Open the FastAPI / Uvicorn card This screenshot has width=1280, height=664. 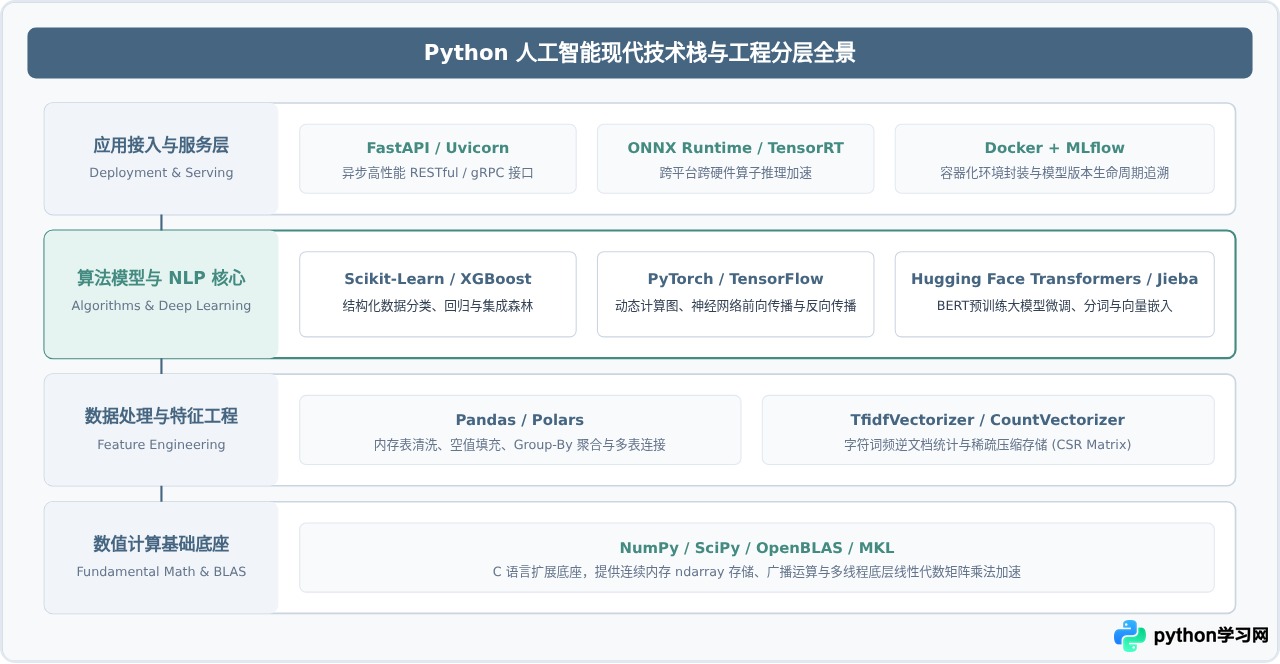point(438,159)
